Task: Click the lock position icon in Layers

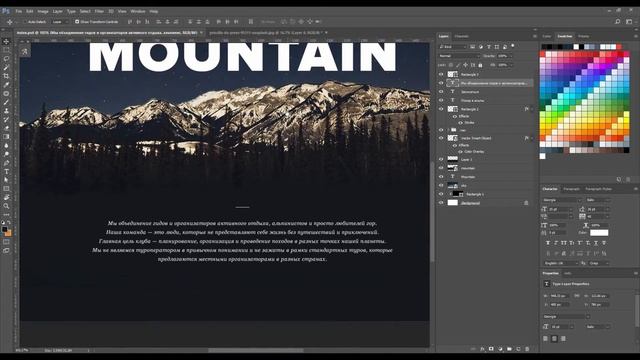Action: (465, 65)
